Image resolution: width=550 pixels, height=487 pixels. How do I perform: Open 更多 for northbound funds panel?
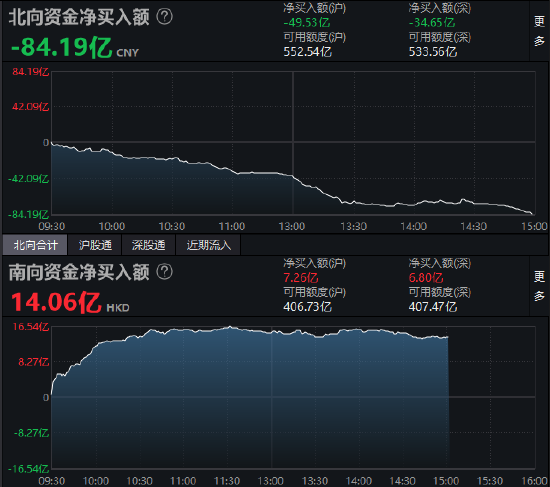[x=539, y=31]
